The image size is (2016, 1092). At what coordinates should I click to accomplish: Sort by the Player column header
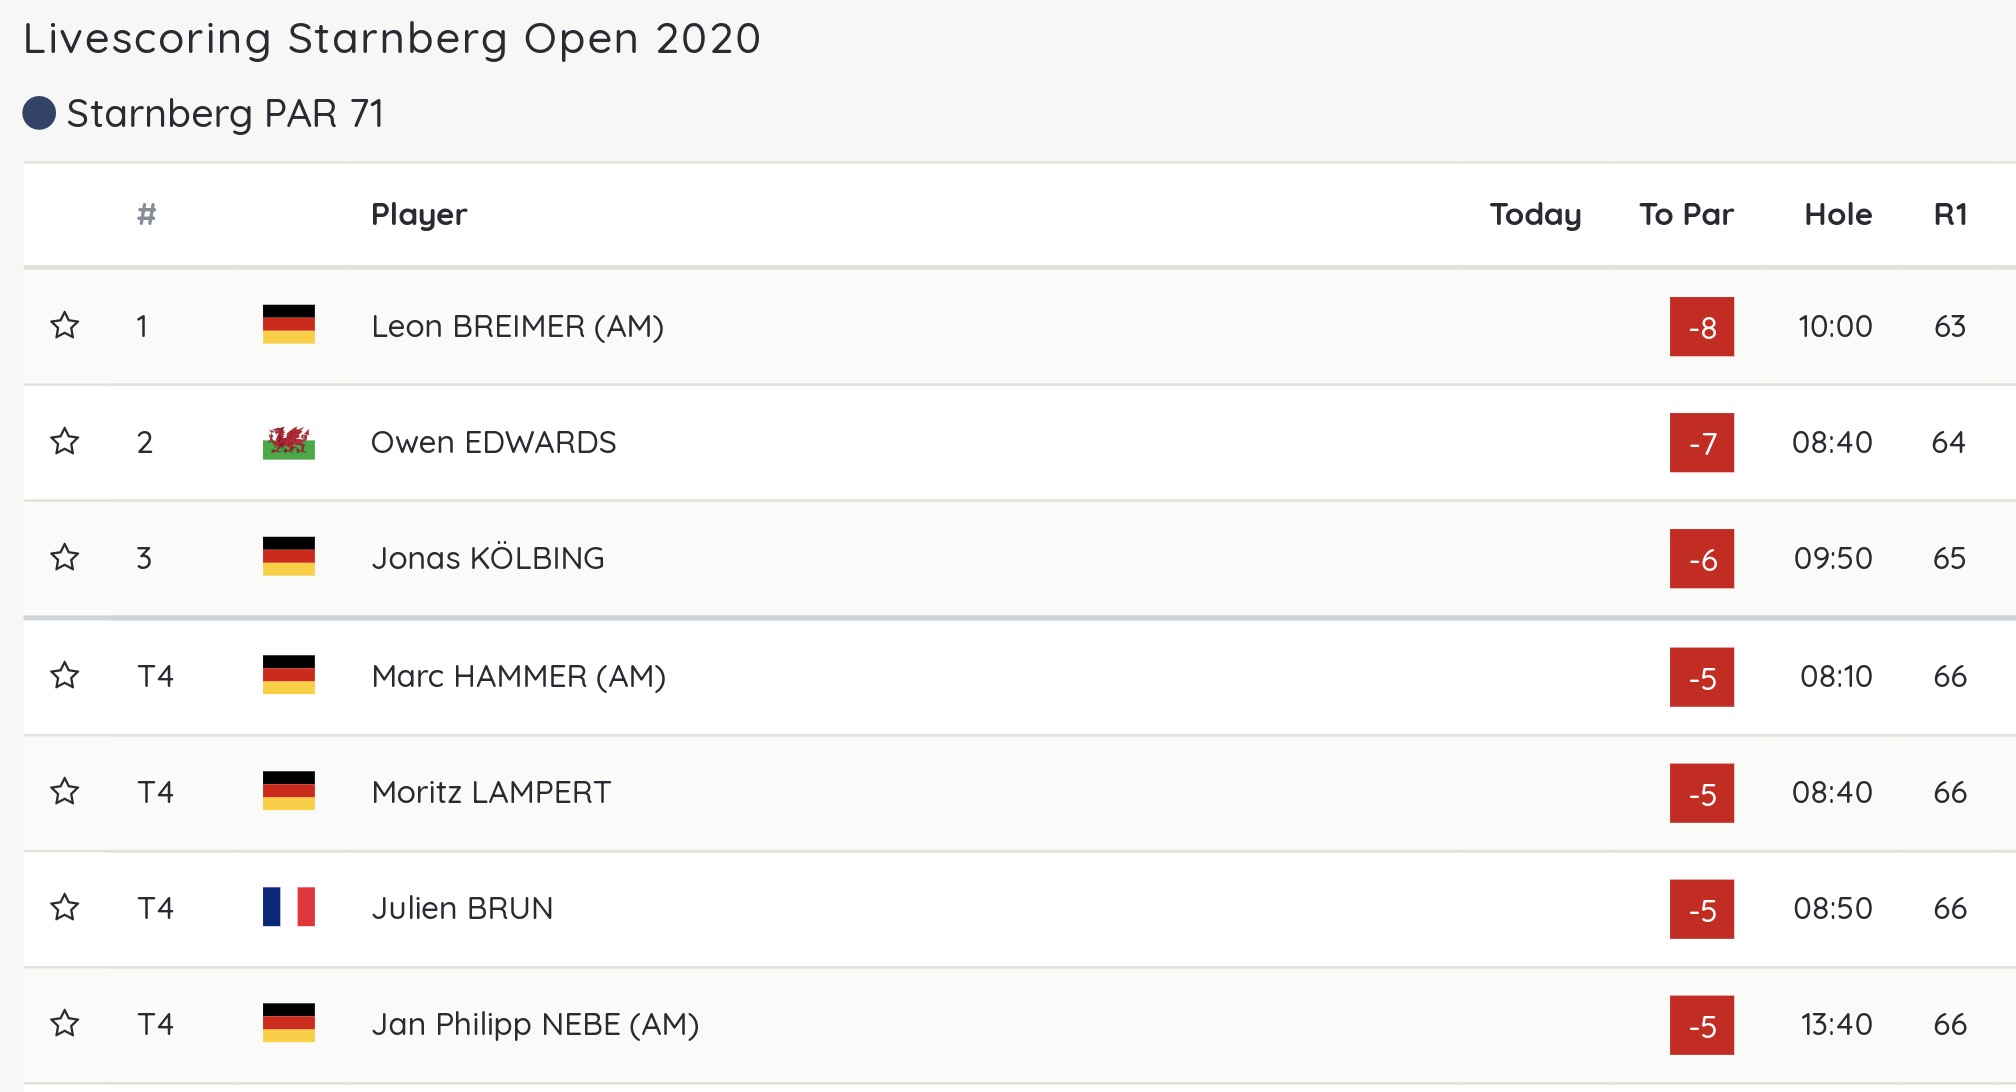pos(419,214)
